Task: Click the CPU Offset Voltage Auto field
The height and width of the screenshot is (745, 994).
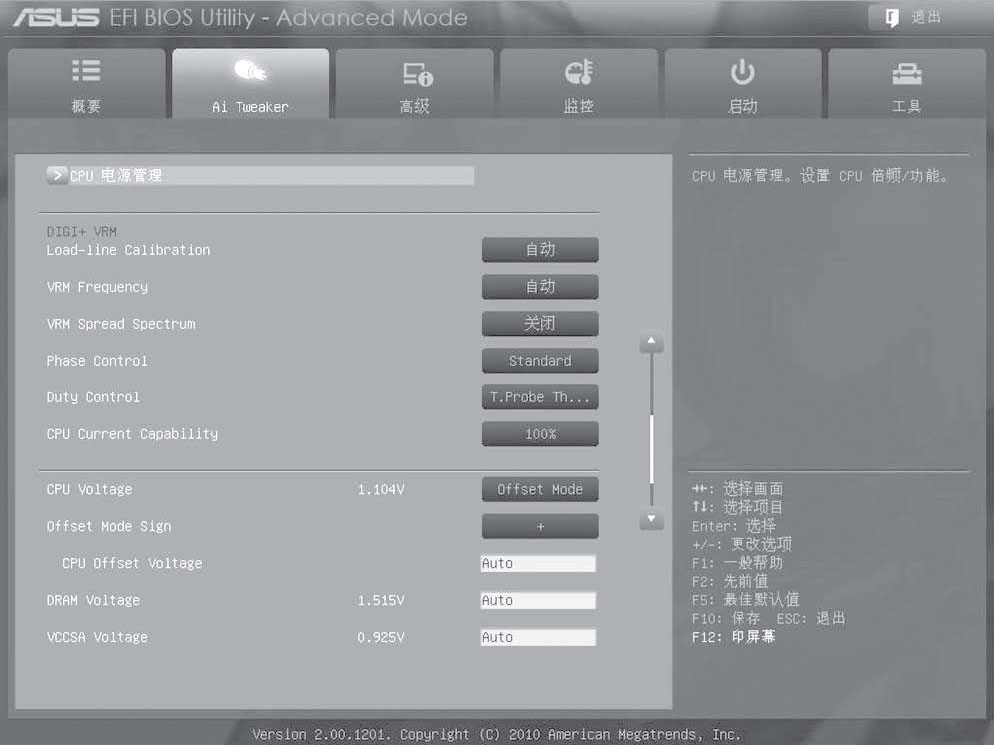Action: (538, 563)
